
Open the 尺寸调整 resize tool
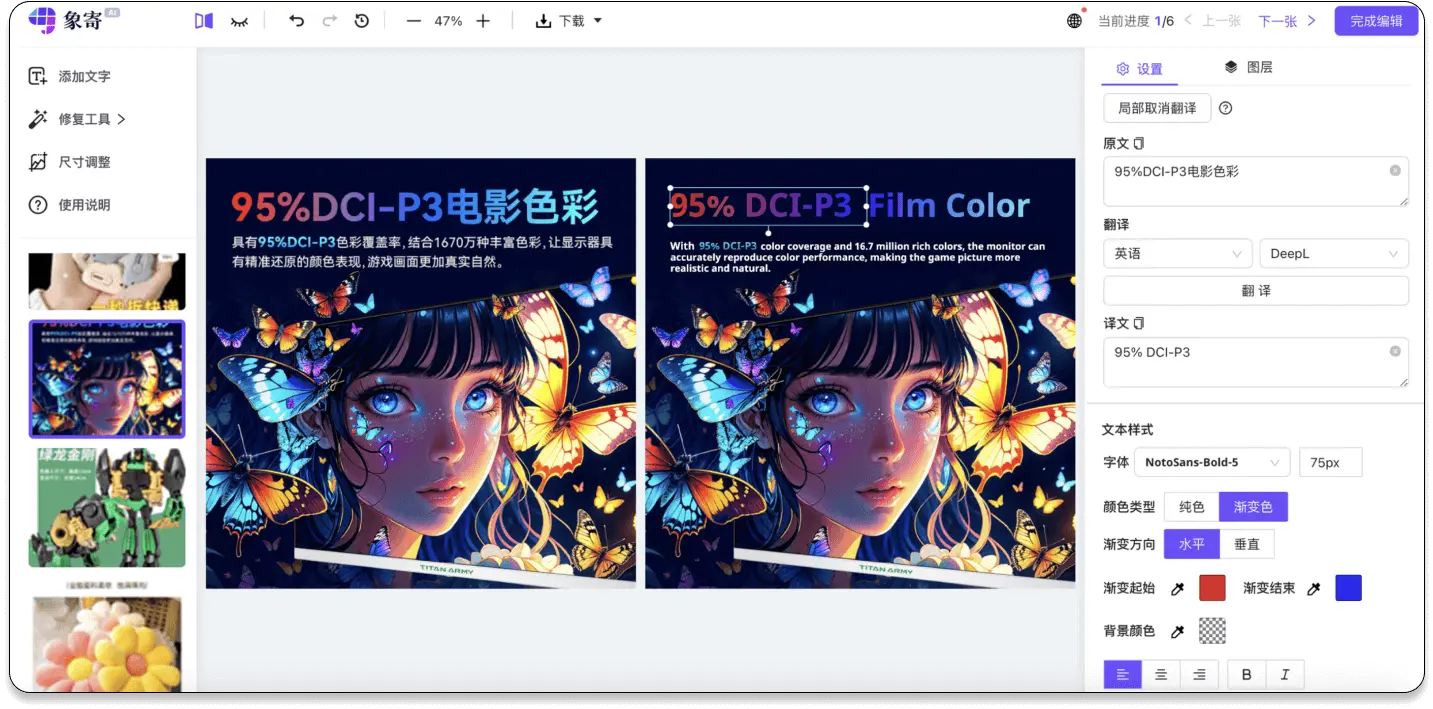click(x=70, y=162)
